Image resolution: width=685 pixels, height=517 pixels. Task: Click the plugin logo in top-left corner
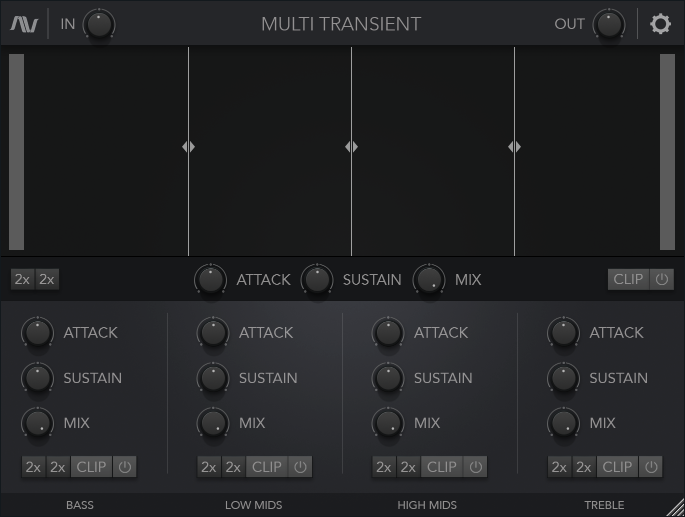pos(24,24)
